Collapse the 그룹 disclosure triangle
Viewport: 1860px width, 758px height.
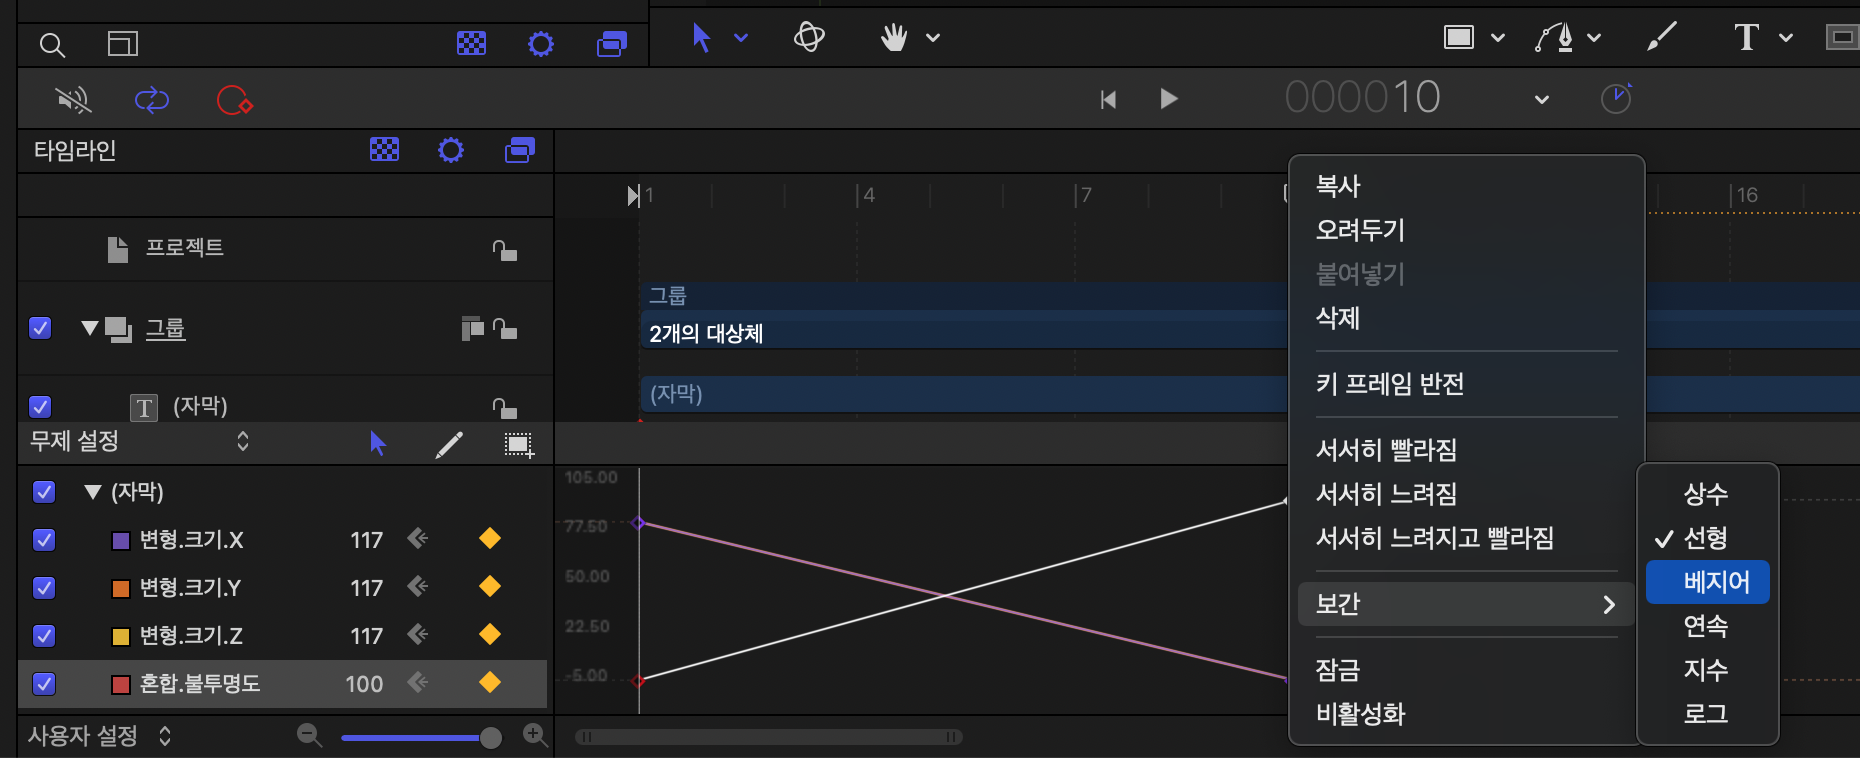(90, 327)
